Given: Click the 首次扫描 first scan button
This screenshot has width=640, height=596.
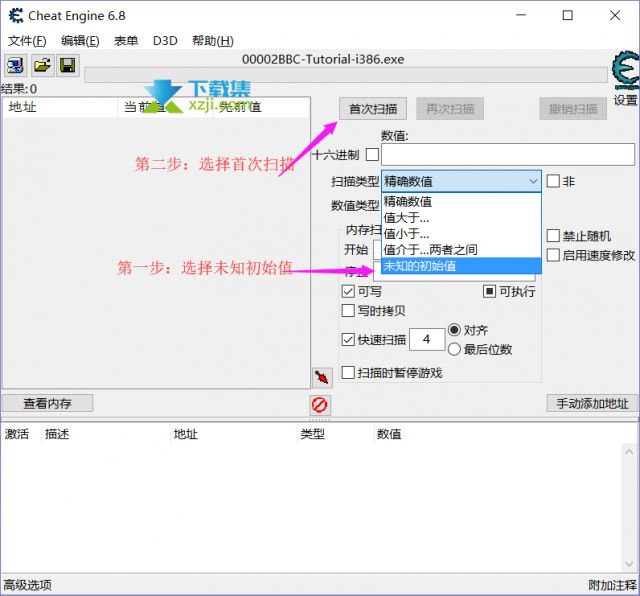Looking at the screenshot, I should click(x=373, y=109).
